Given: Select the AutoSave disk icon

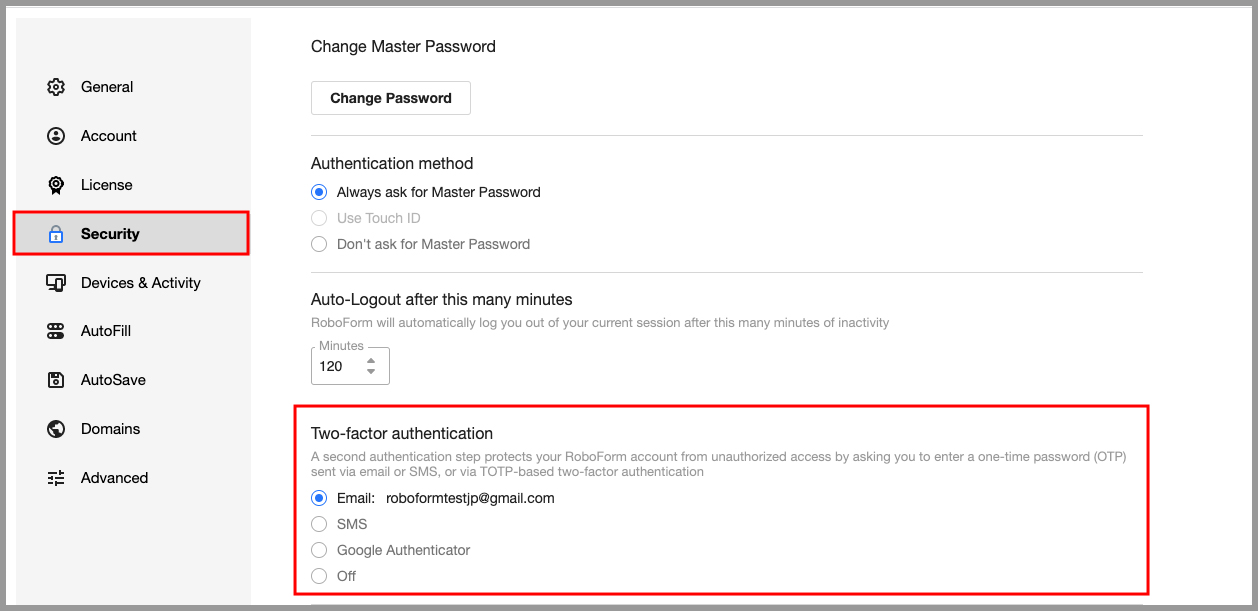Looking at the screenshot, I should [x=56, y=380].
